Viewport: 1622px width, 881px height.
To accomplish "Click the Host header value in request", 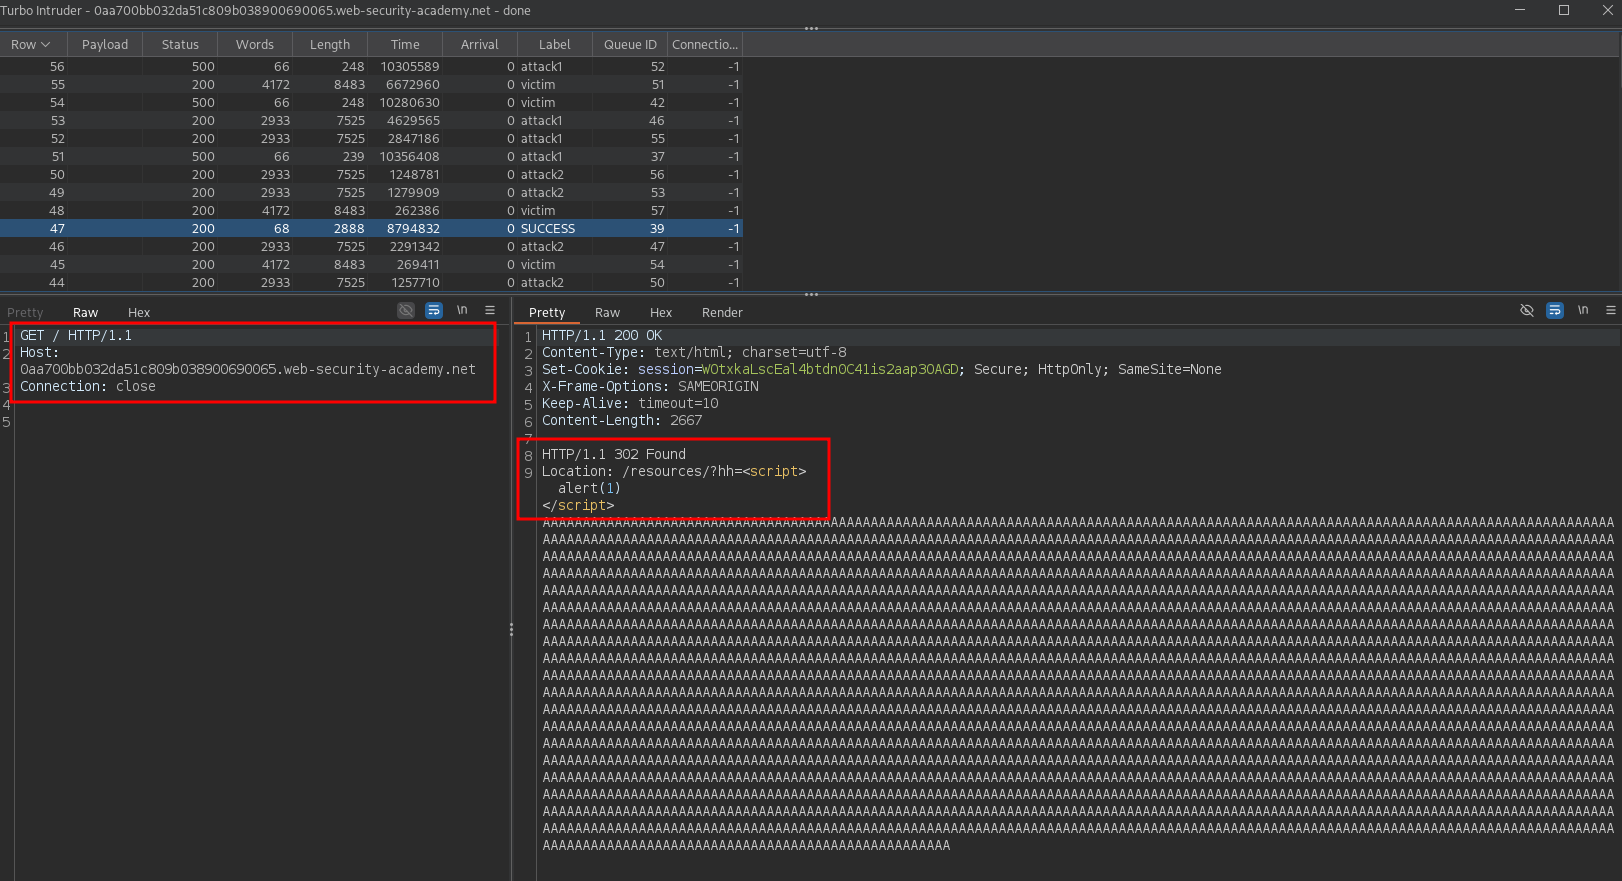I will 248,370.
